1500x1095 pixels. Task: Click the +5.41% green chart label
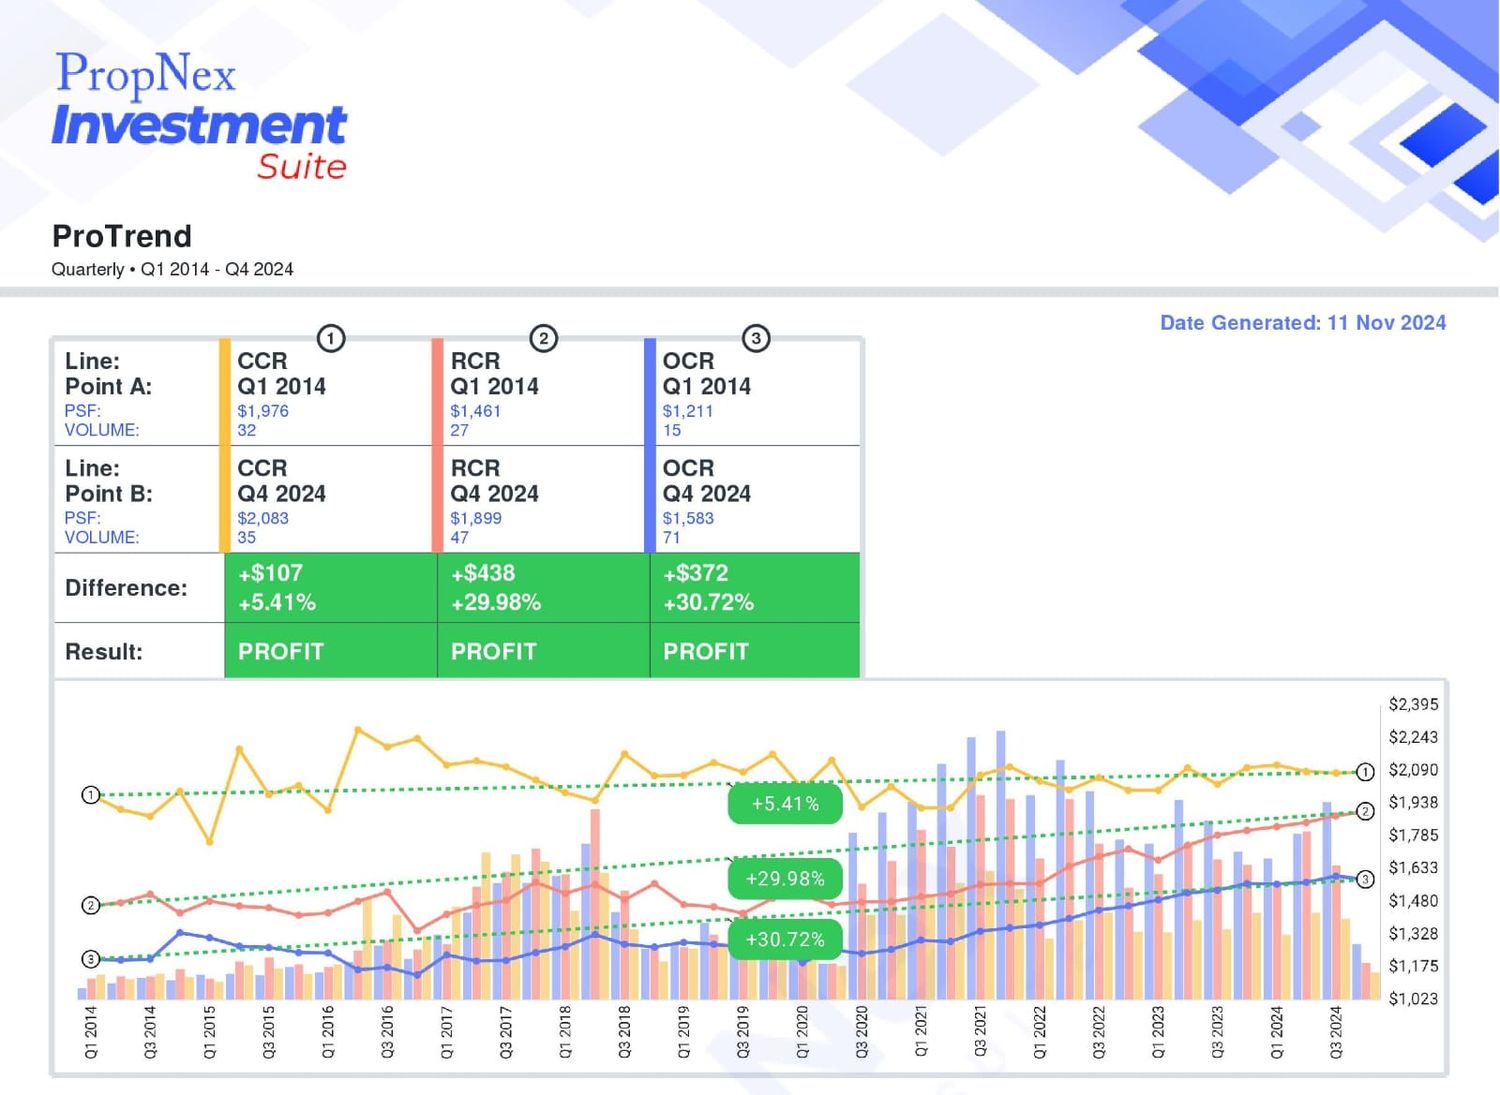pyautogui.click(x=785, y=804)
